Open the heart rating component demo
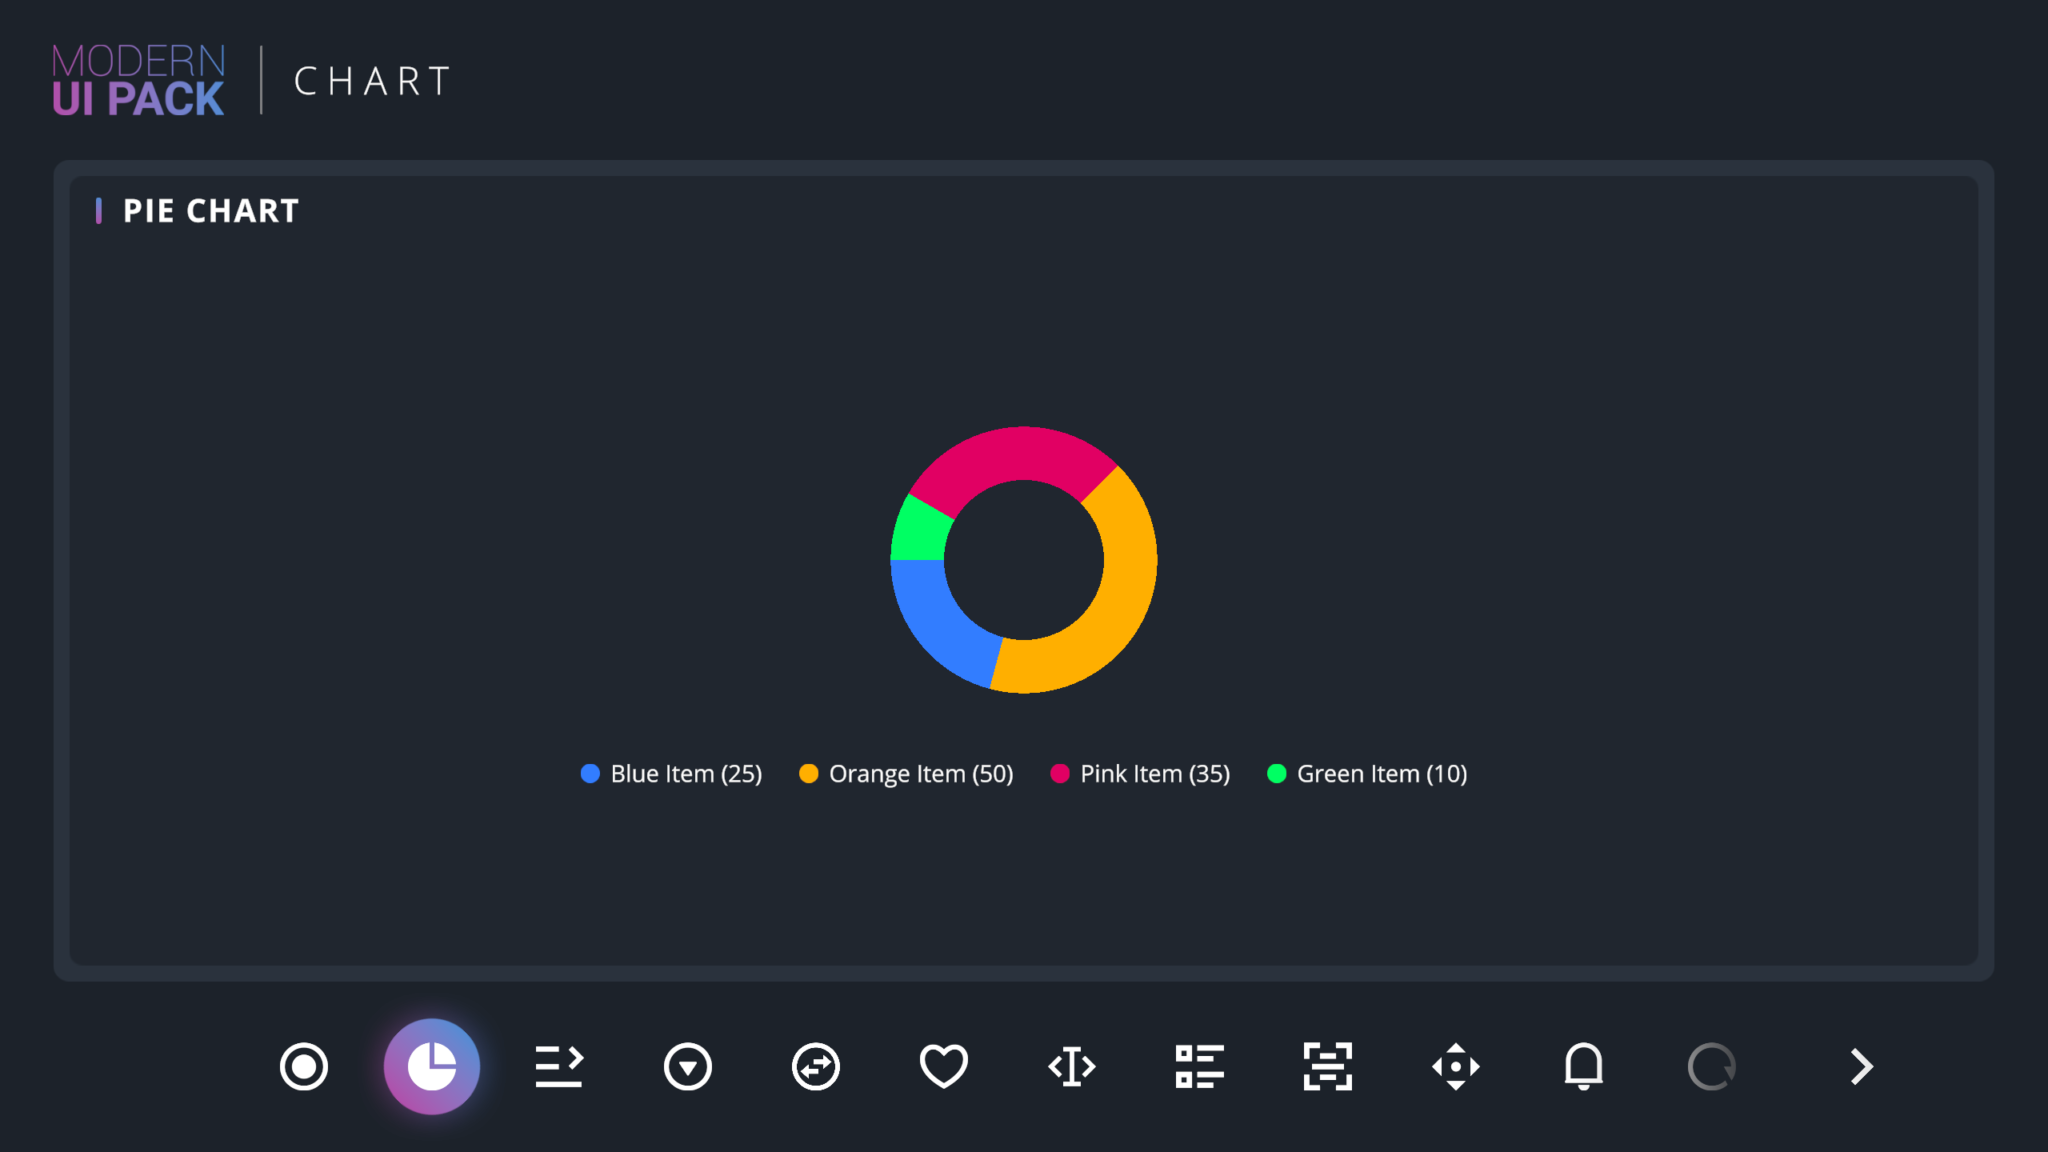Image resolution: width=2048 pixels, height=1152 pixels. (943, 1066)
